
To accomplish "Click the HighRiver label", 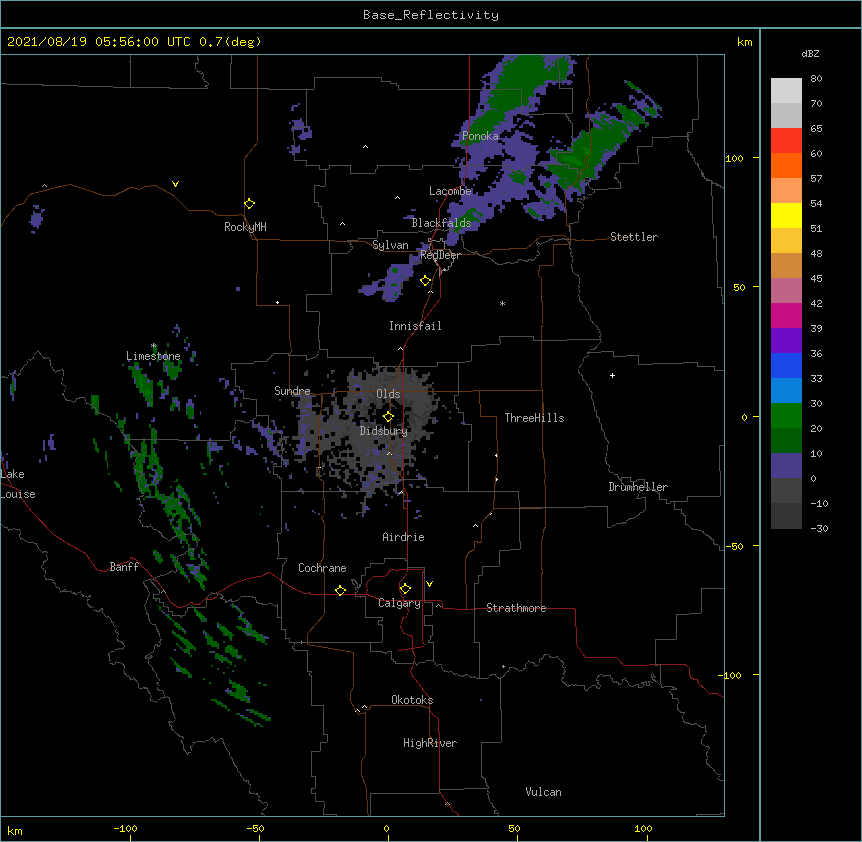I will click(x=430, y=743).
